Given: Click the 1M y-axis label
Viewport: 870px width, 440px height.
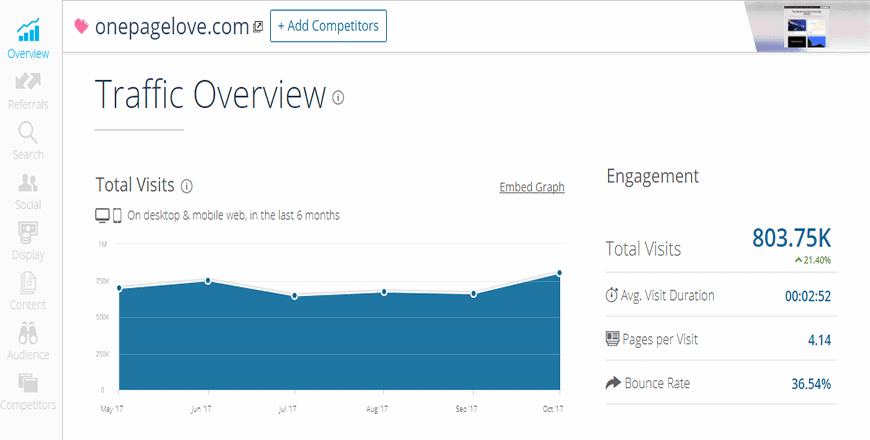Looking at the screenshot, I should pyautogui.click(x=103, y=244).
